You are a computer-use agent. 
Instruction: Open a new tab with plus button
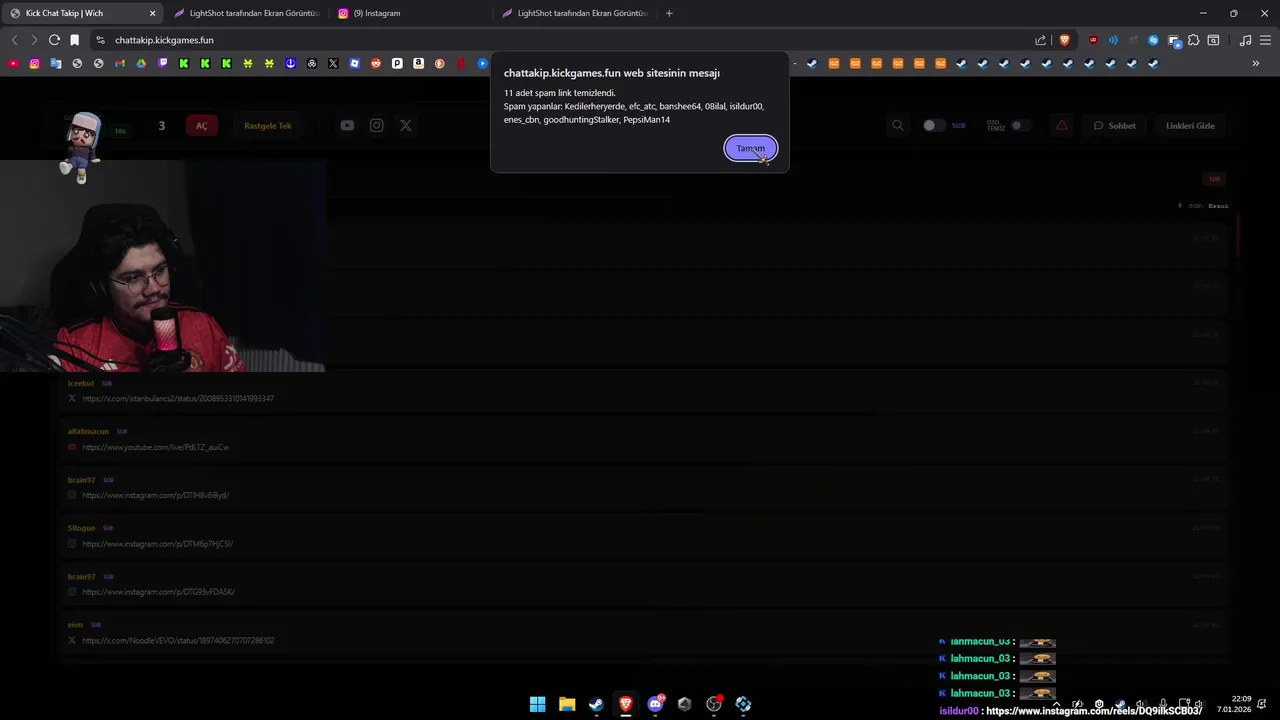[669, 13]
